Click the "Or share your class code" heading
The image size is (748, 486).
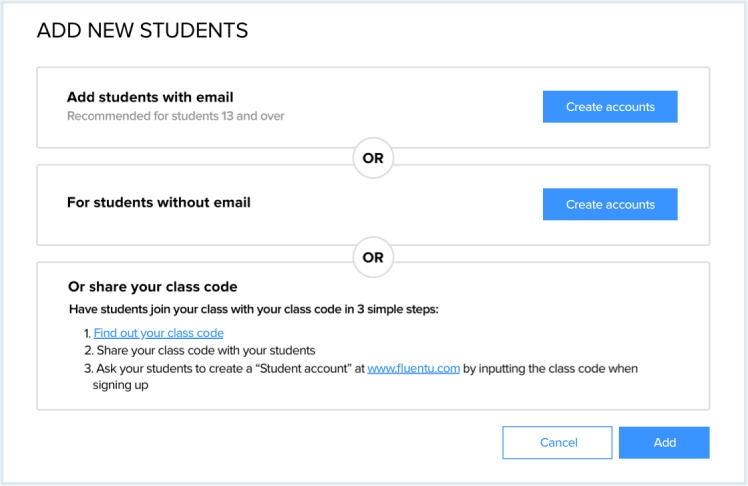coord(152,287)
